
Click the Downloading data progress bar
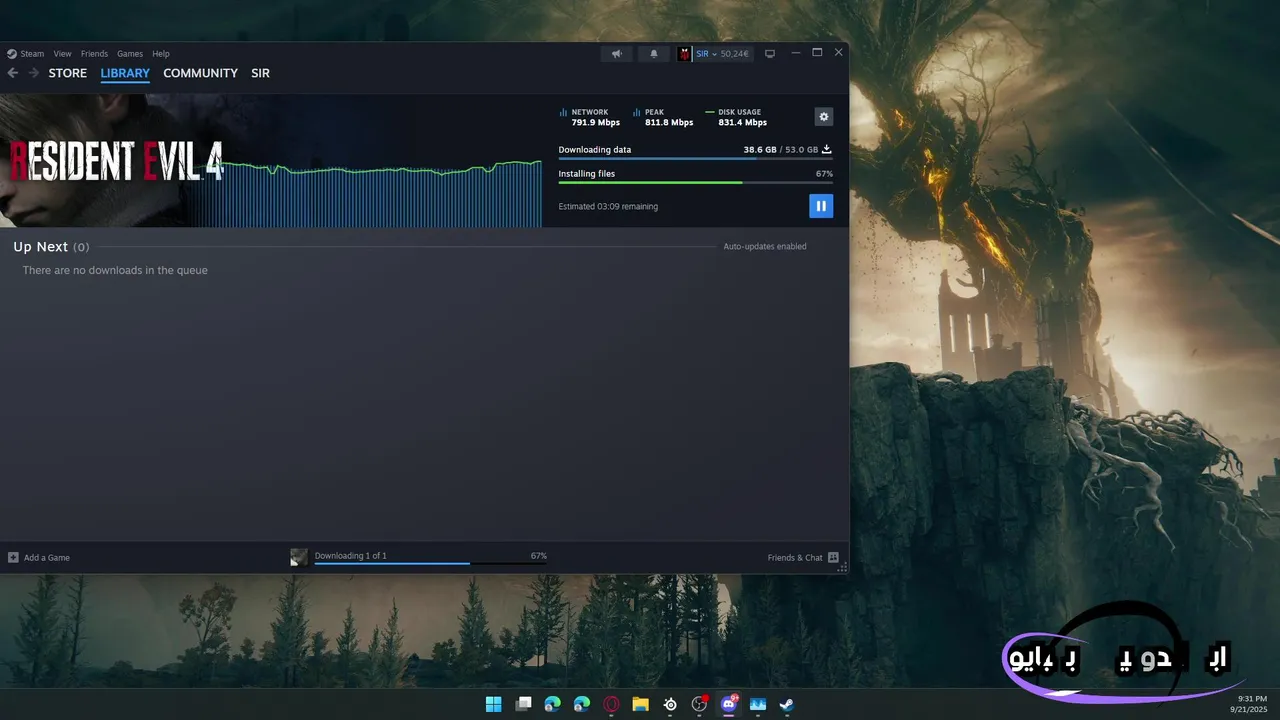[695, 159]
